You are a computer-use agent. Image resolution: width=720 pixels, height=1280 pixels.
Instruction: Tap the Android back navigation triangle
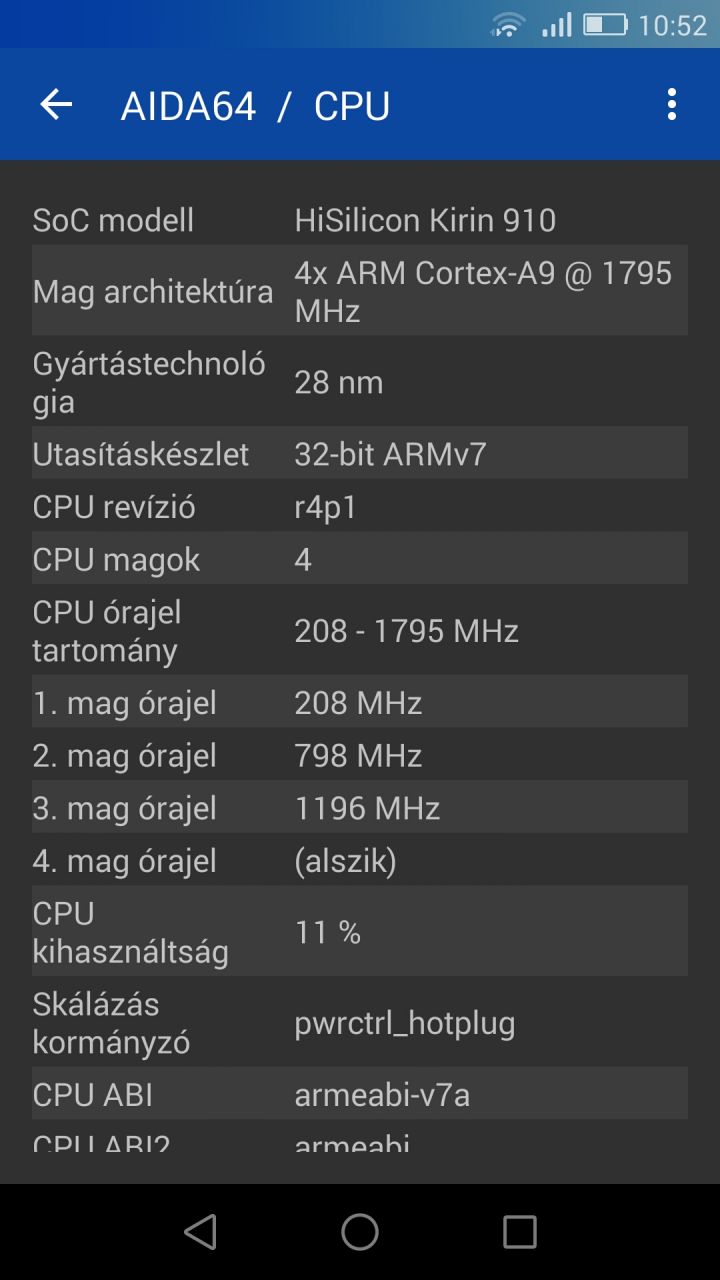[200, 1232]
